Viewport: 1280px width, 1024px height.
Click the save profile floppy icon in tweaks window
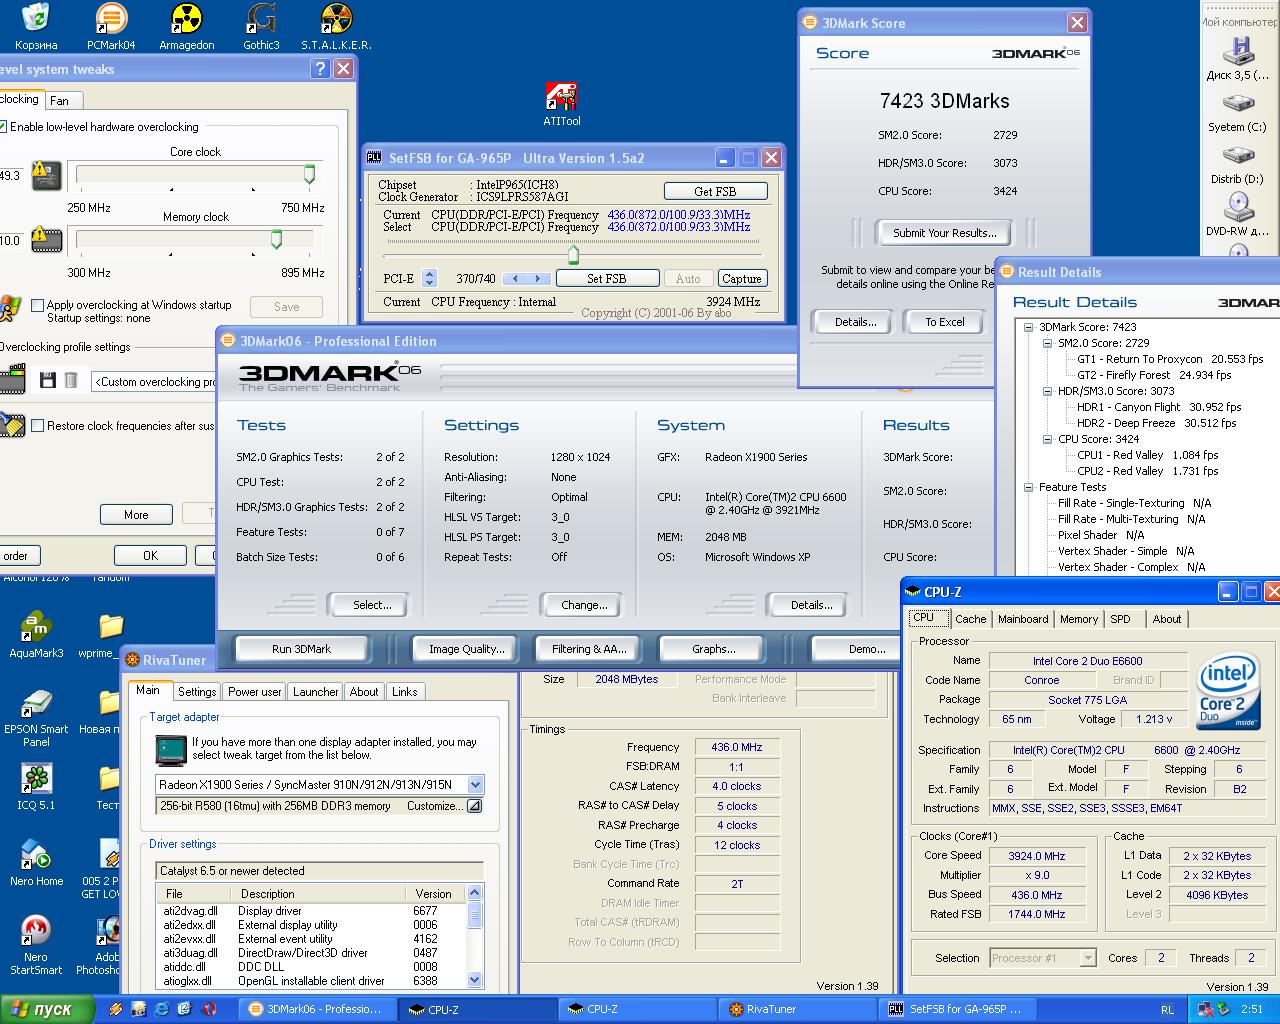[47, 380]
